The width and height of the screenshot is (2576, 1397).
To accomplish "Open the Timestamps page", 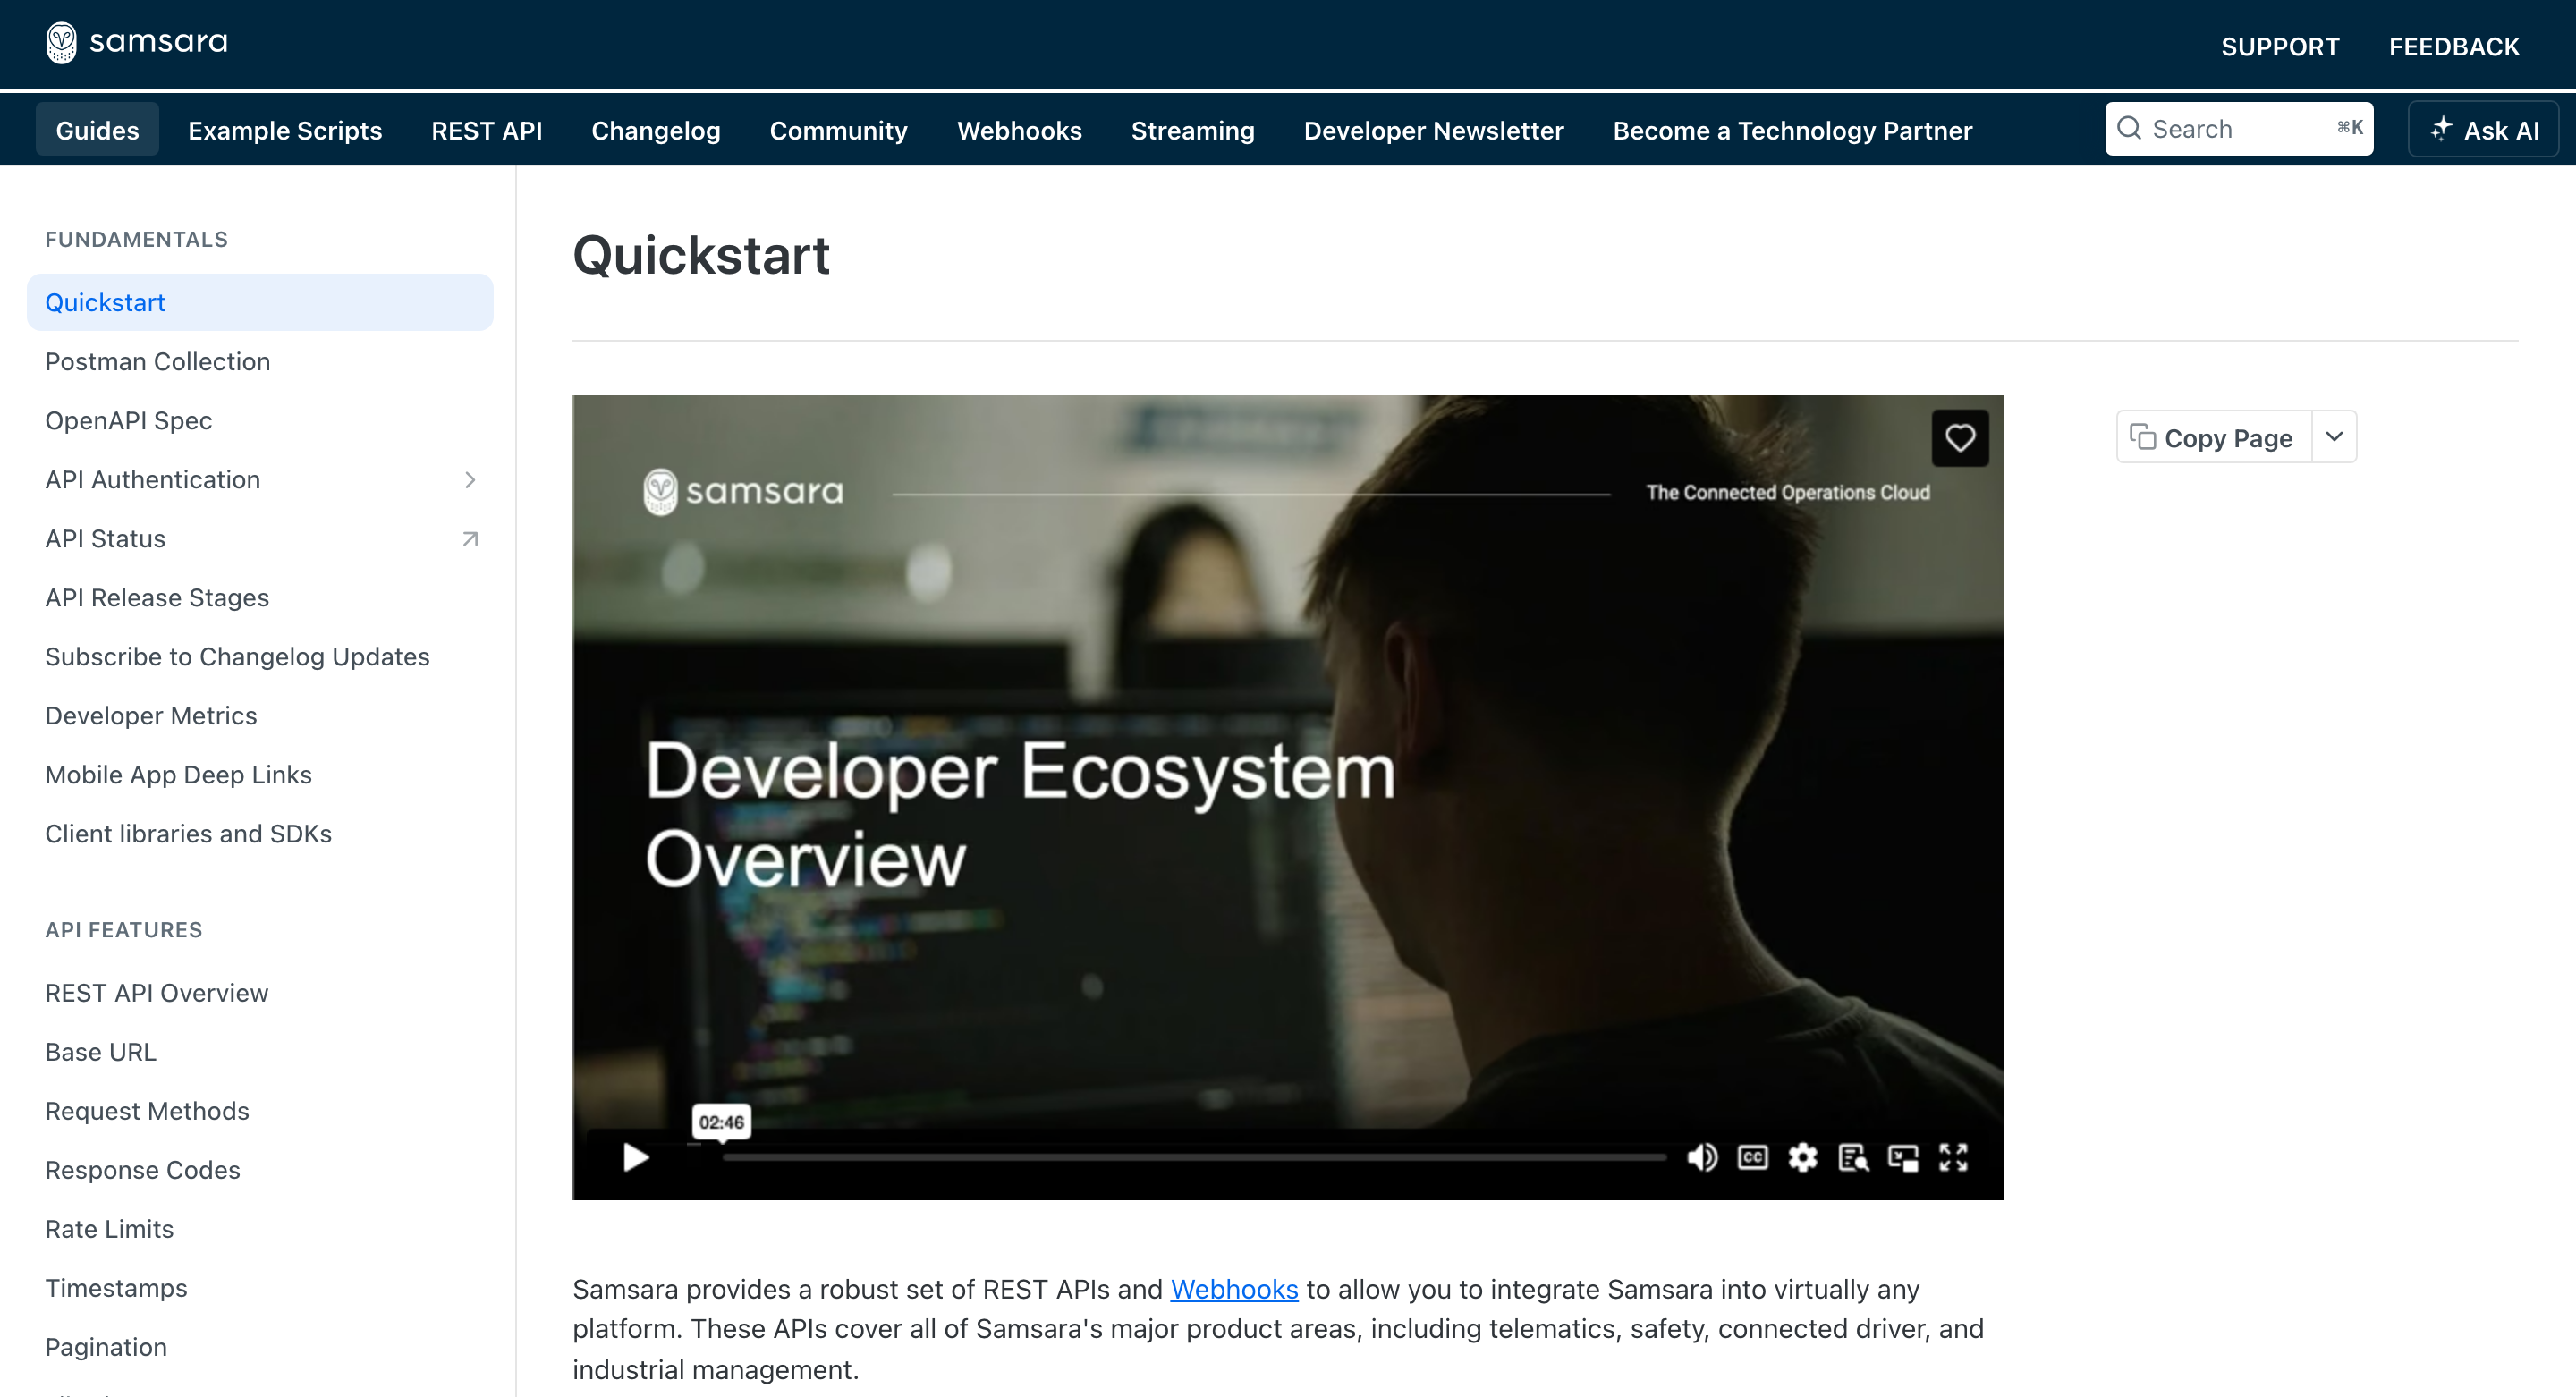I will tap(260, 1288).
